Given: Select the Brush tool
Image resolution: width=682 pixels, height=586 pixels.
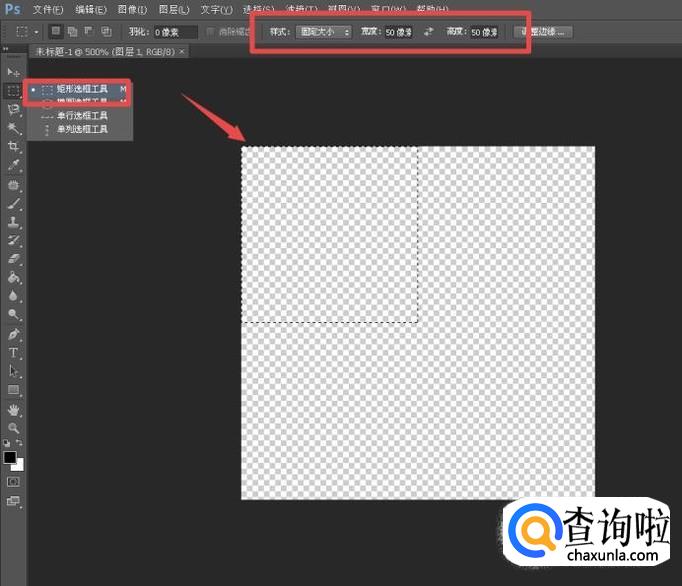Looking at the screenshot, I should [x=13, y=204].
